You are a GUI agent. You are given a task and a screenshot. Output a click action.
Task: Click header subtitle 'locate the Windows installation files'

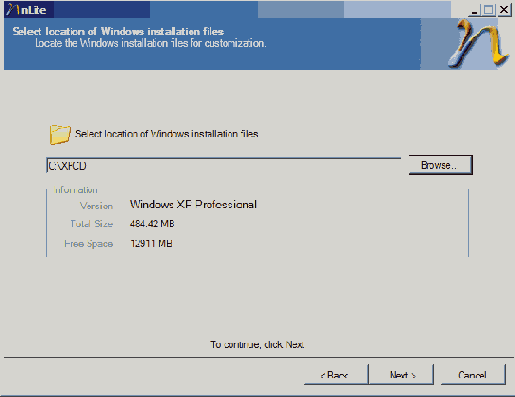(x=151, y=43)
